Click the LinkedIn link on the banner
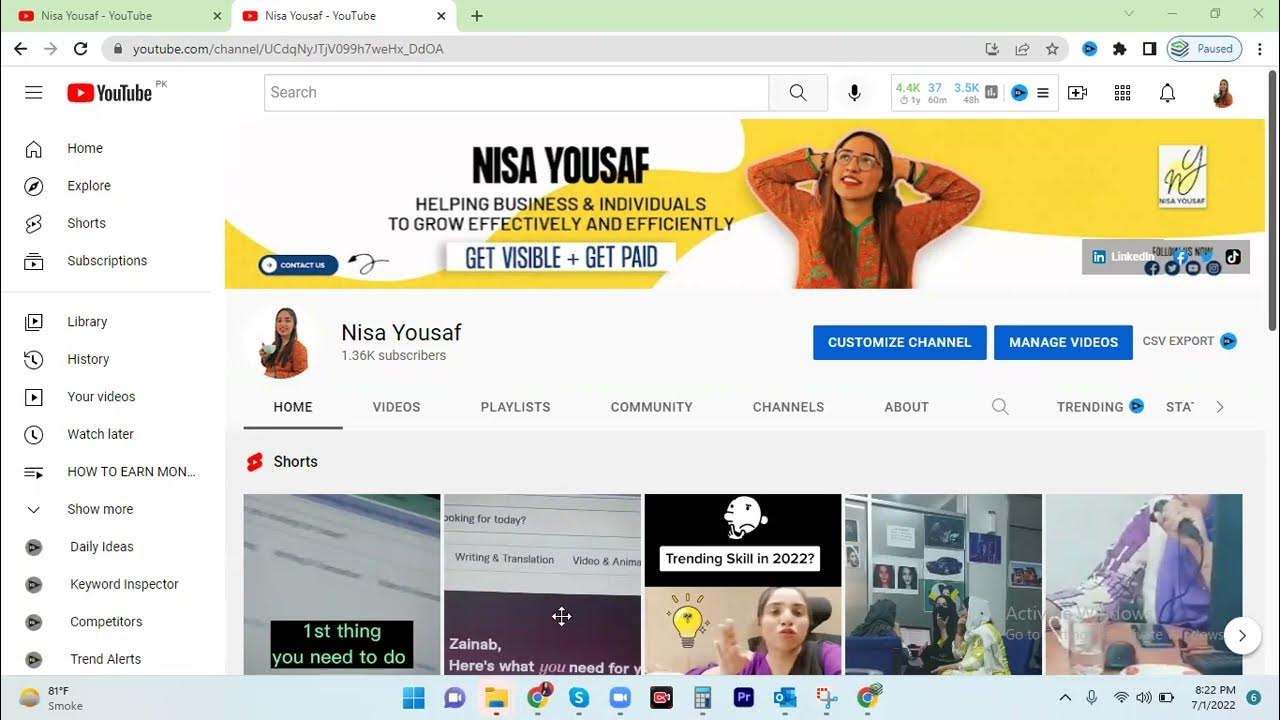This screenshot has width=1280, height=720. [x=1123, y=257]
